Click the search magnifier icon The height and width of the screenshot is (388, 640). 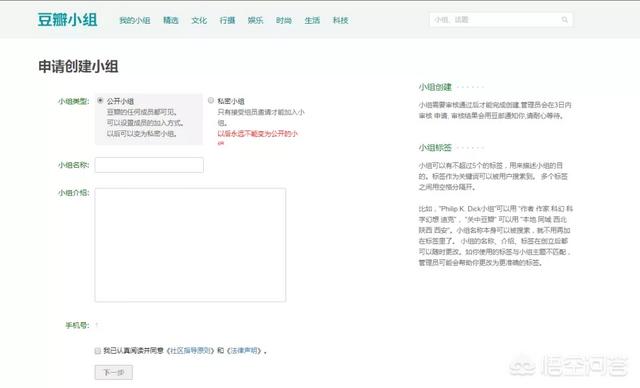pos(565,20)
